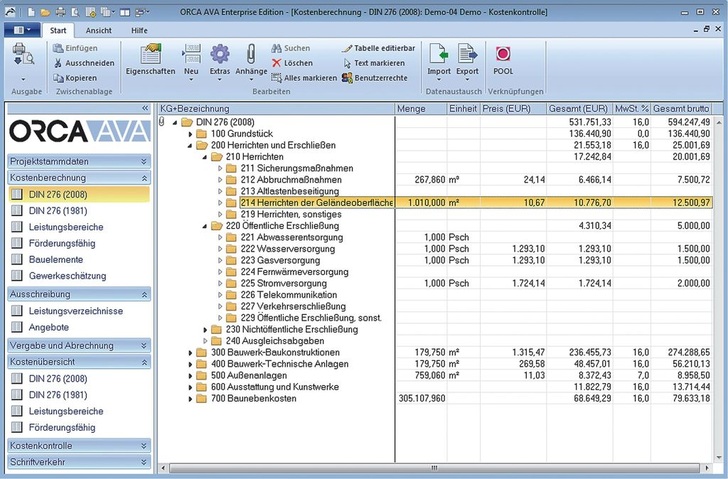This screenshot has width=728, height=479.
Task: Collapse the Kostenberechnung sidebar section
Action: 144,178
